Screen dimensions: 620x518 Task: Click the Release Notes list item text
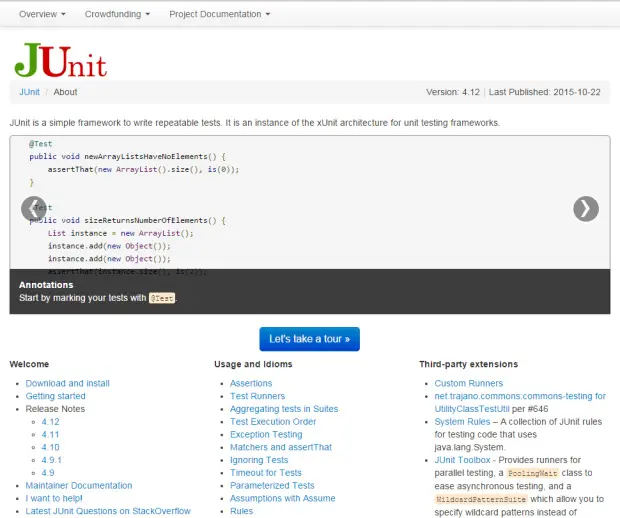[55, 409]
